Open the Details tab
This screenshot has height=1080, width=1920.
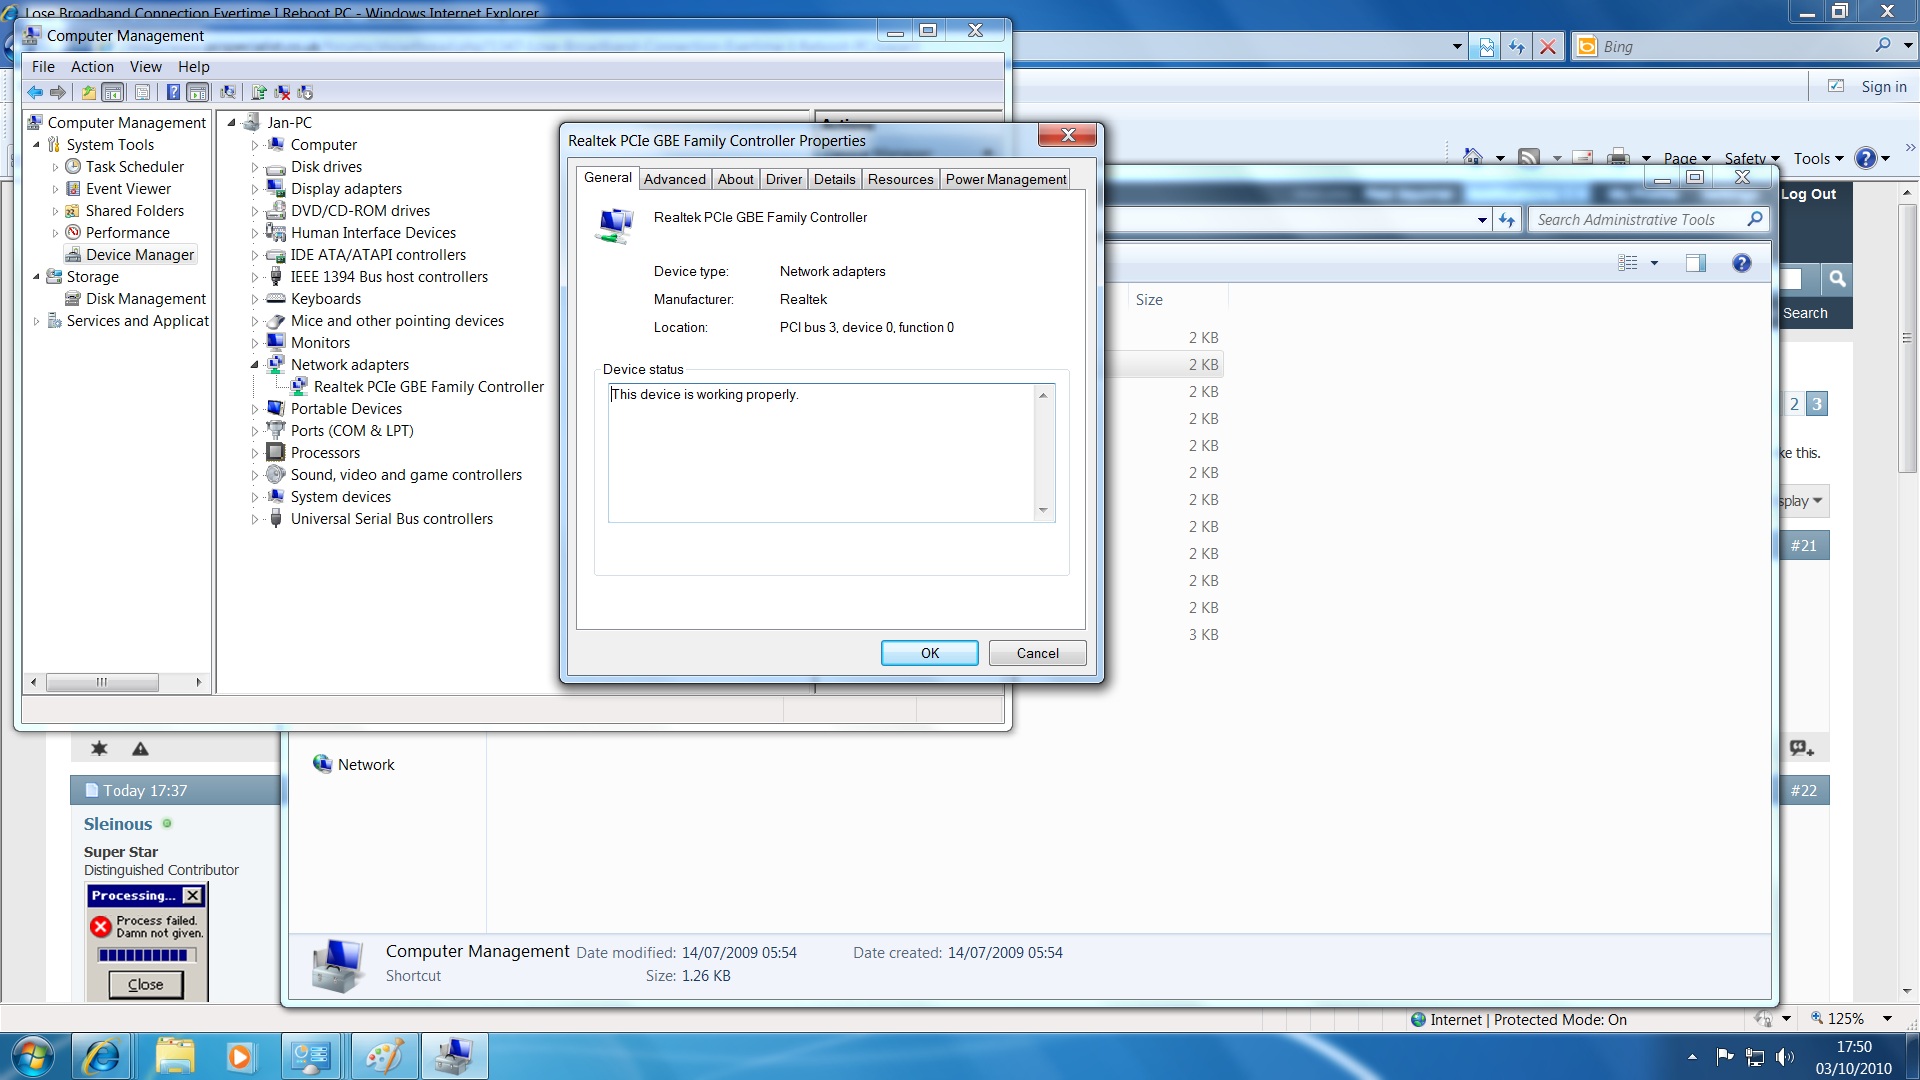tap(834, 179)
